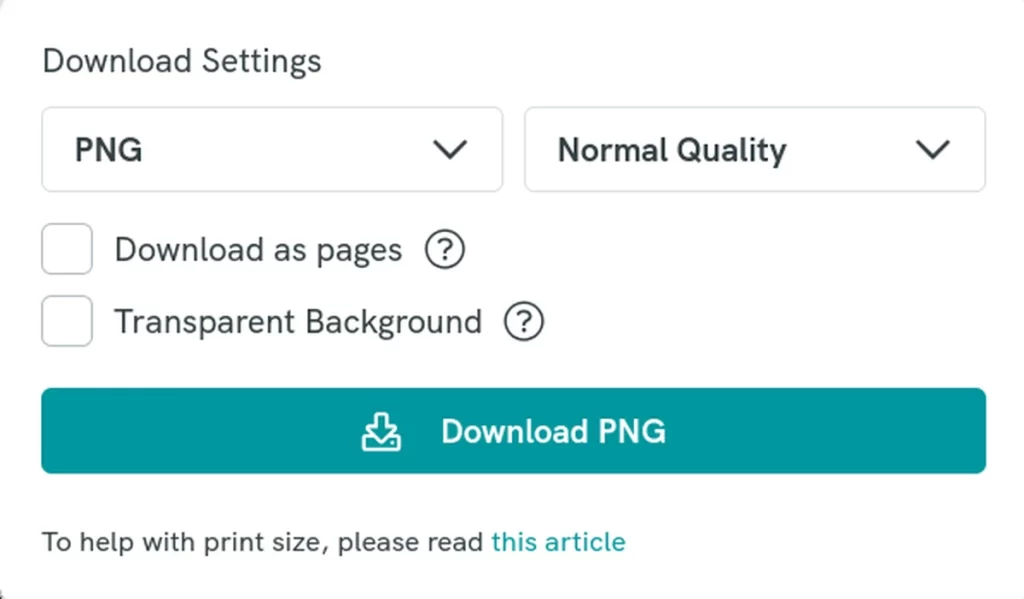This screenshot has height=599, width=1024.
Task: Select the circular info icon for transparency help
Action: [524, 321]
